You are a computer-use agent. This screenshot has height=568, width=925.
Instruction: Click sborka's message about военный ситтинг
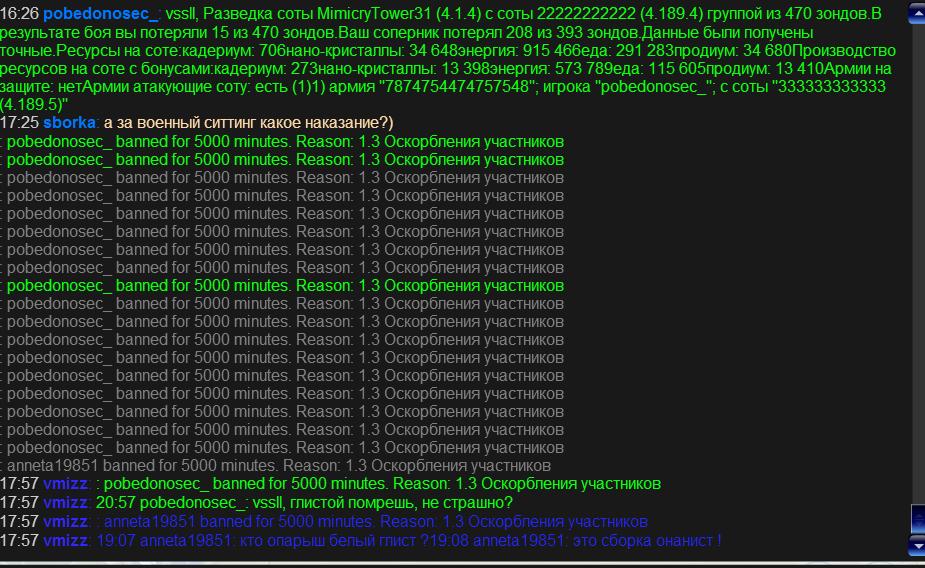click(248, 122)
